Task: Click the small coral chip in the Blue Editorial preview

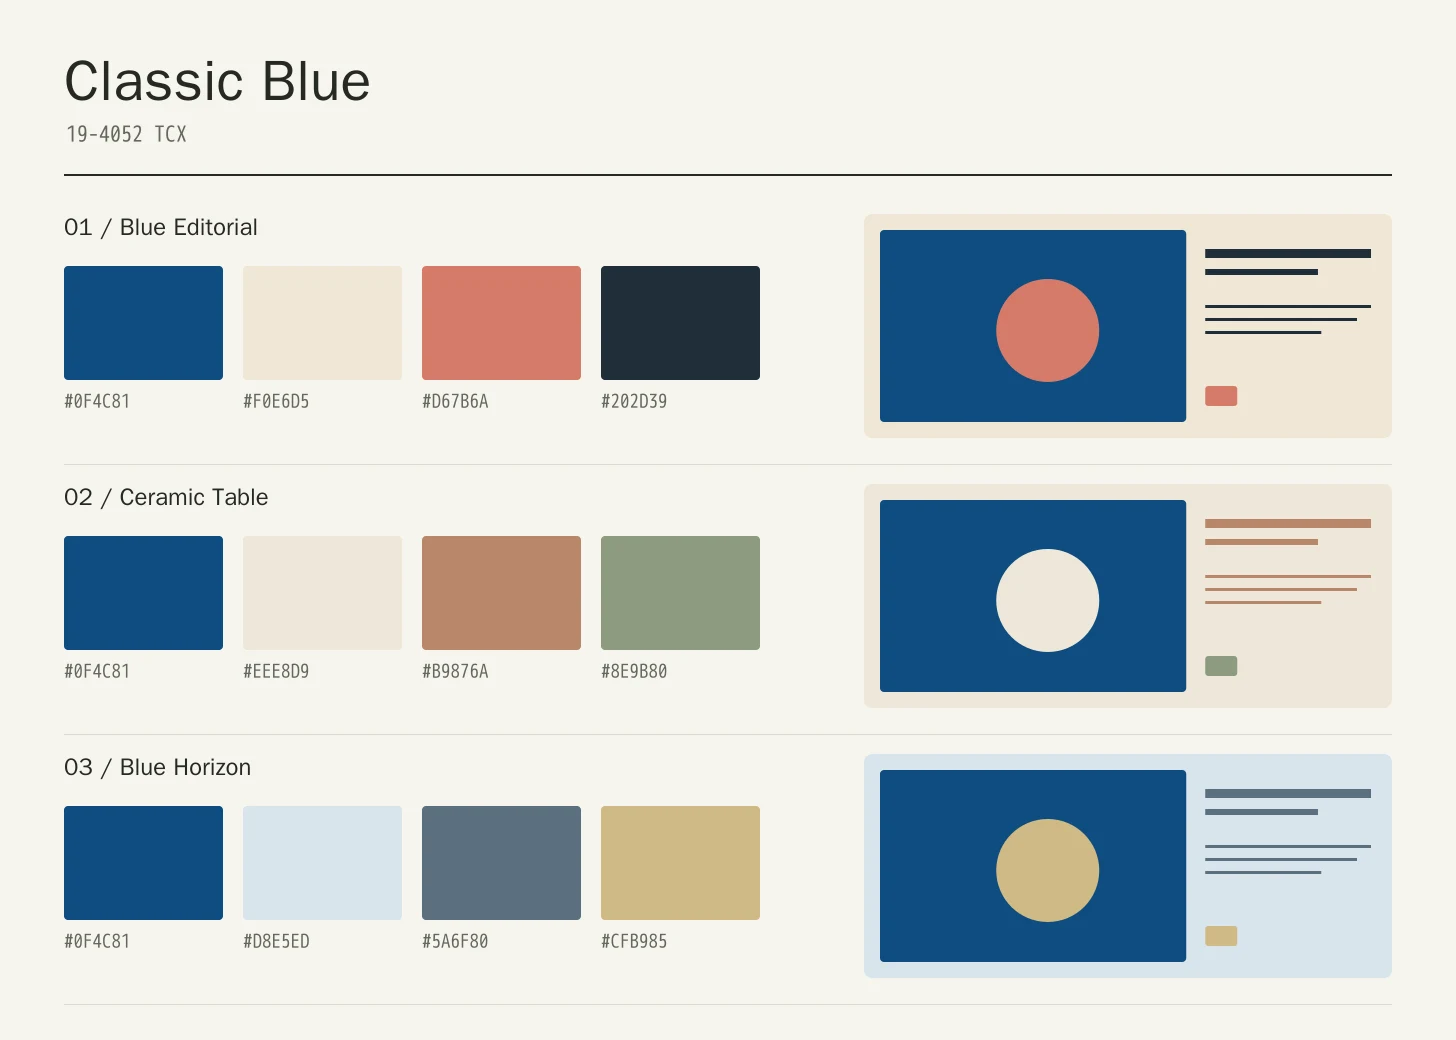Action: (1221, 396)
